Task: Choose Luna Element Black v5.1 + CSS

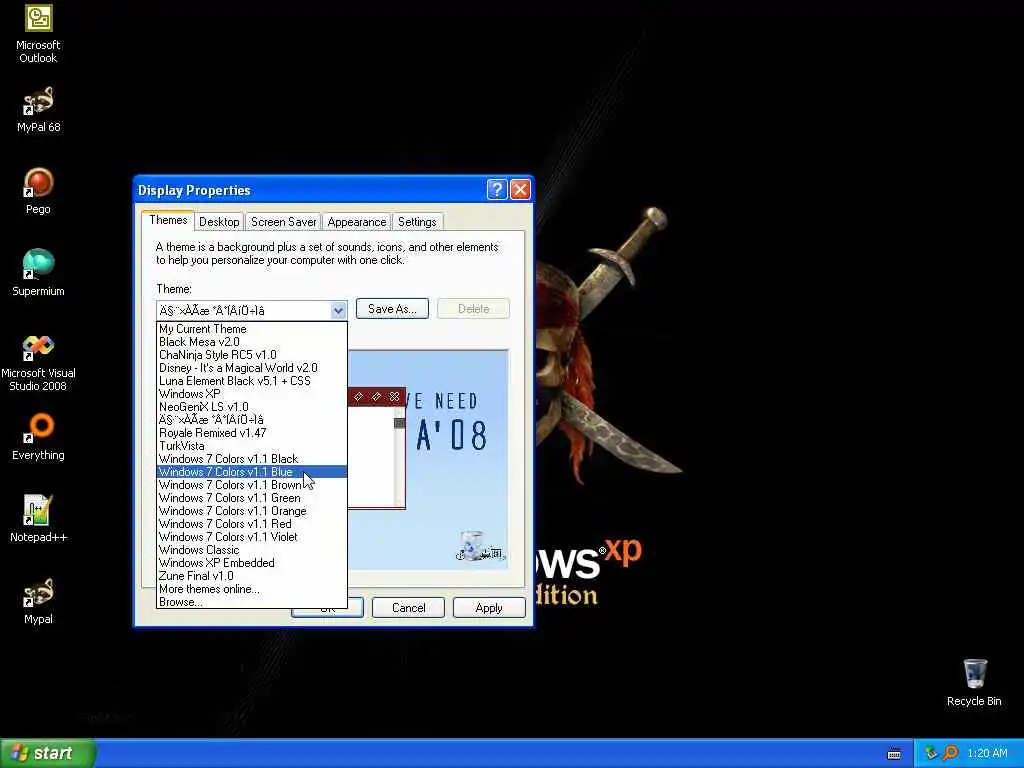Action: tap(251, 381)
